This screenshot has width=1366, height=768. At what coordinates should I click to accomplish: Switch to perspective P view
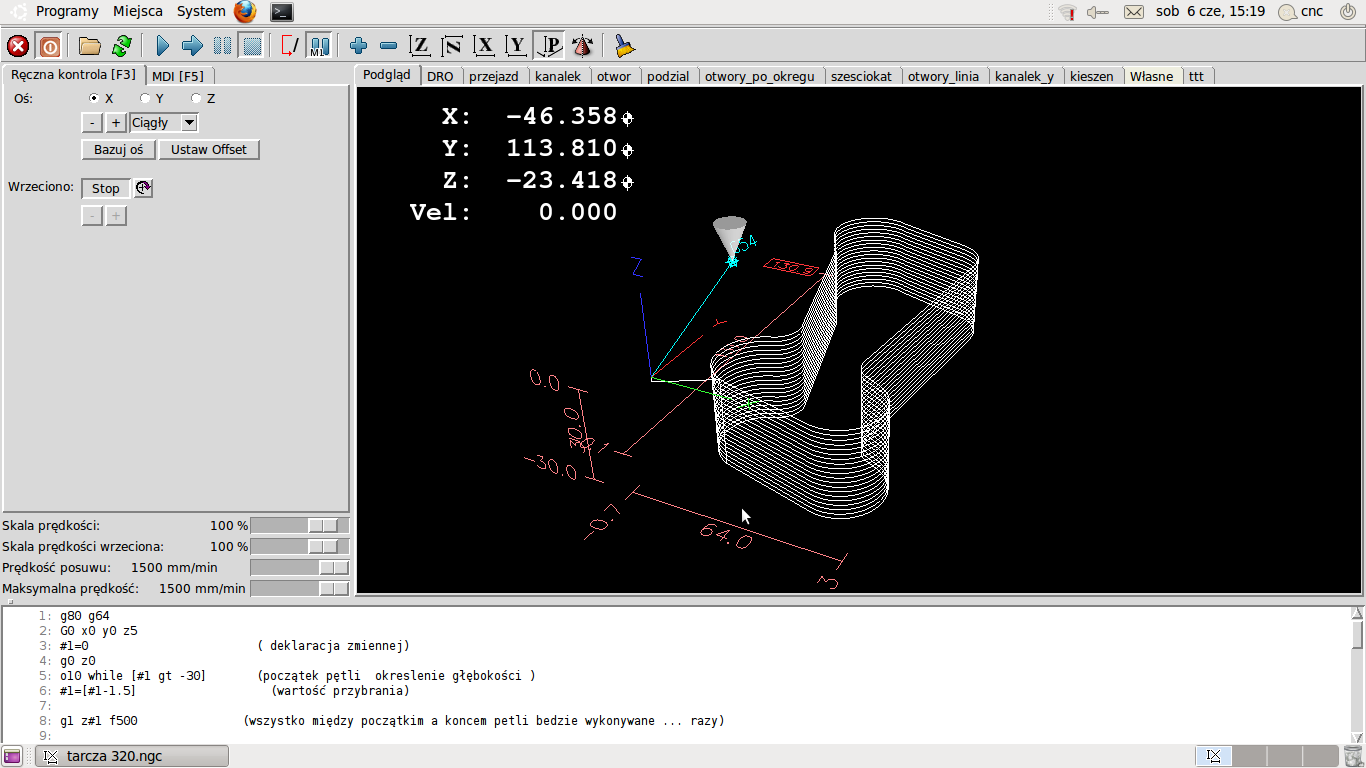coord(550,46)
